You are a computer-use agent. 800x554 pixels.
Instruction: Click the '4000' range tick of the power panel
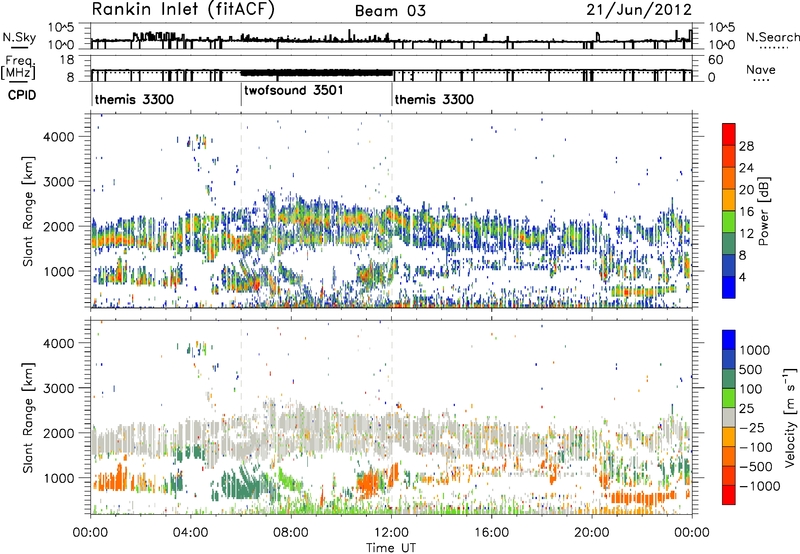(x=59, y=137)
